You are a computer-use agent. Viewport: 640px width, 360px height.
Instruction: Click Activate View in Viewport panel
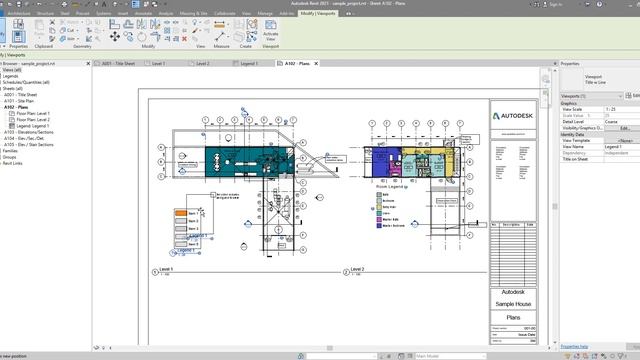coord(270,30)
